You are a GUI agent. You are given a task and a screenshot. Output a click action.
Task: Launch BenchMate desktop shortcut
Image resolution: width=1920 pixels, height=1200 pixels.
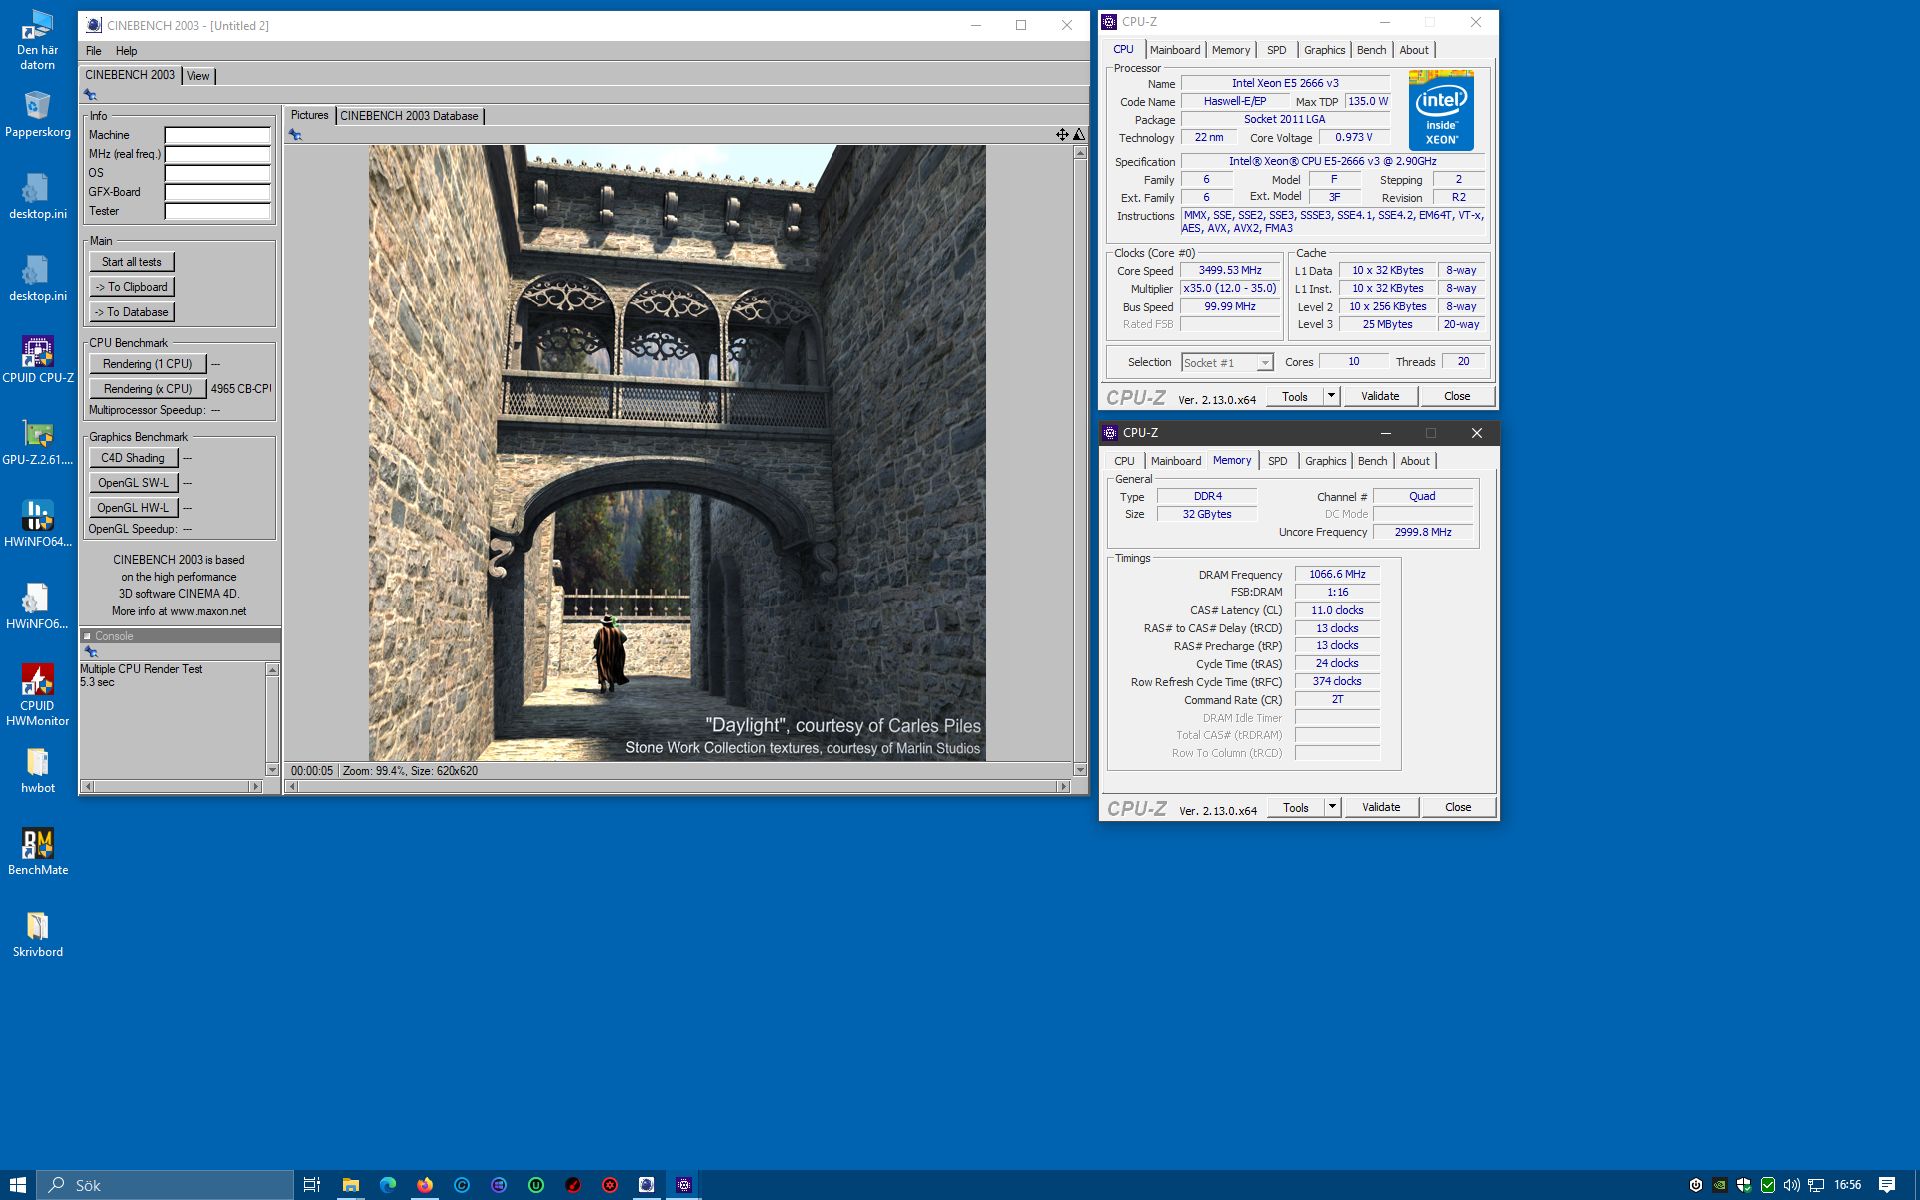37,852
